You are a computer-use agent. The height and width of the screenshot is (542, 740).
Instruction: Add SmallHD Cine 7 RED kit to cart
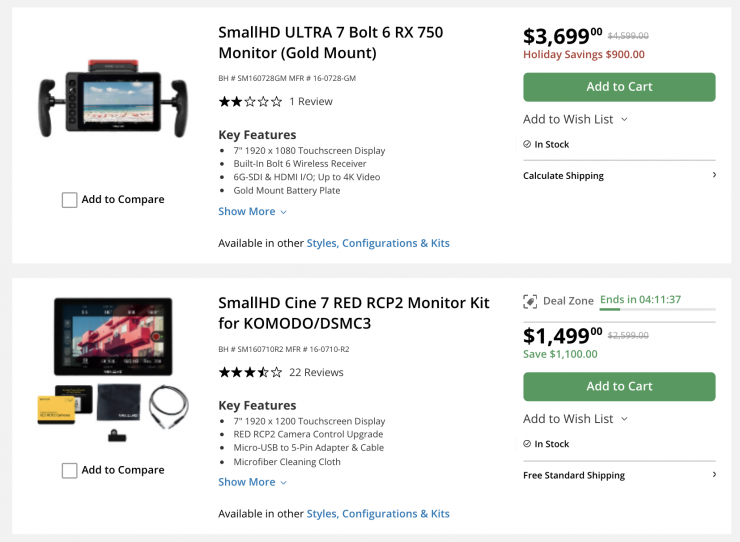[619, 387]
